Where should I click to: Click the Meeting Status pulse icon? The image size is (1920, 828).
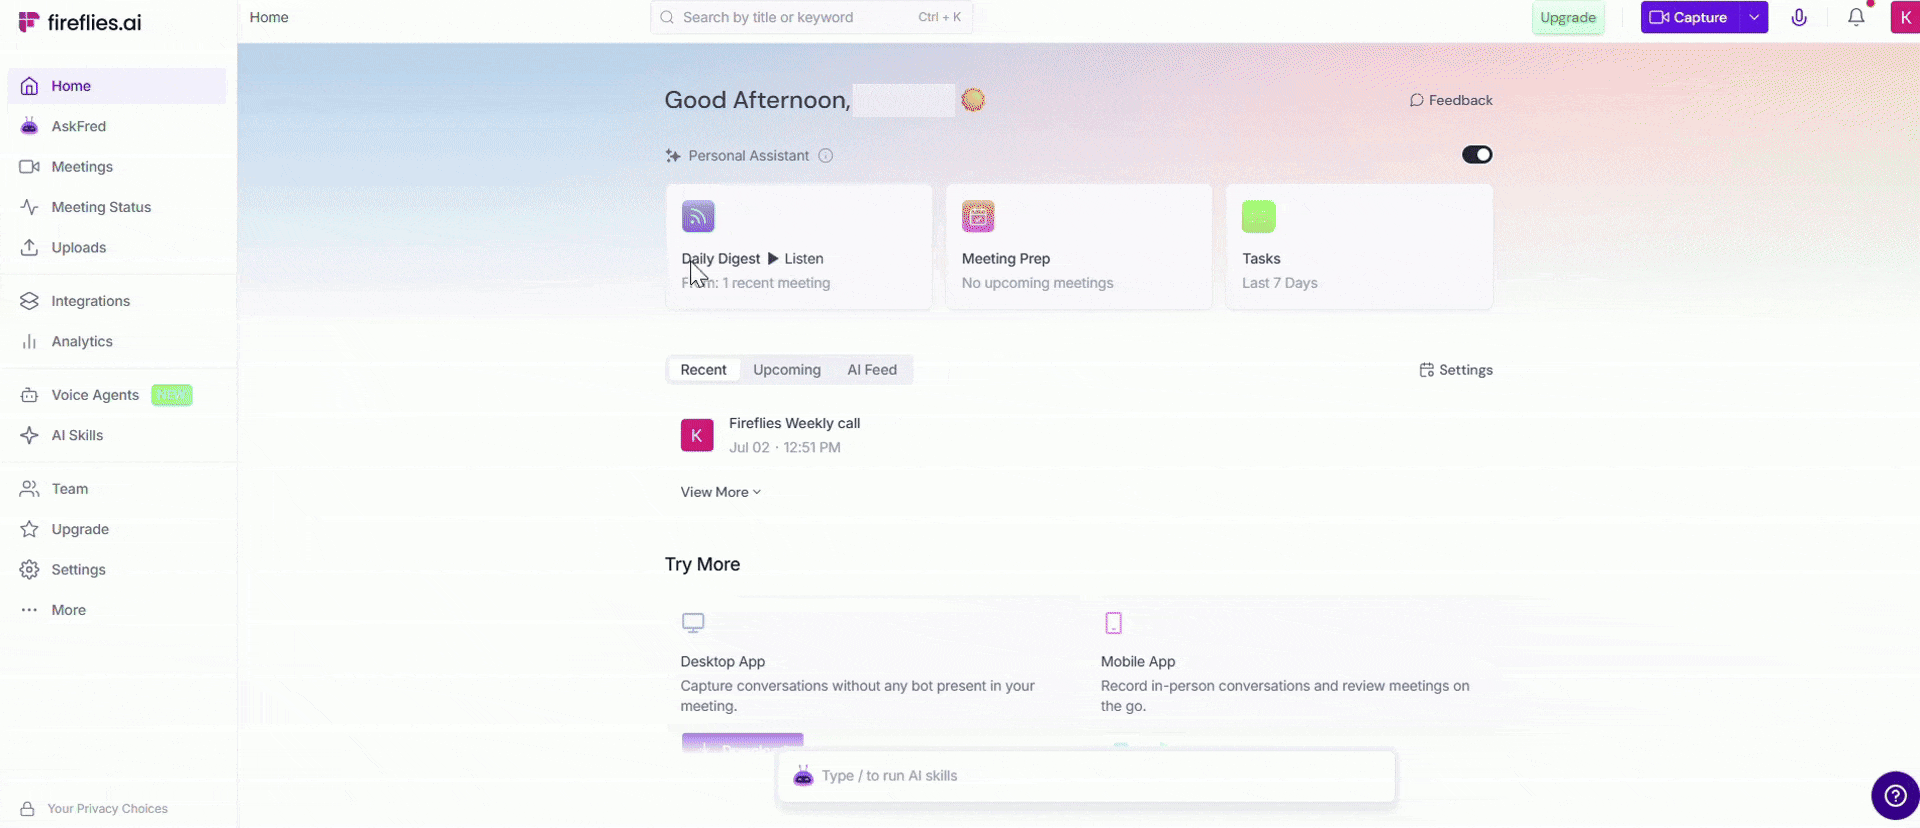[x=30, y=207]
